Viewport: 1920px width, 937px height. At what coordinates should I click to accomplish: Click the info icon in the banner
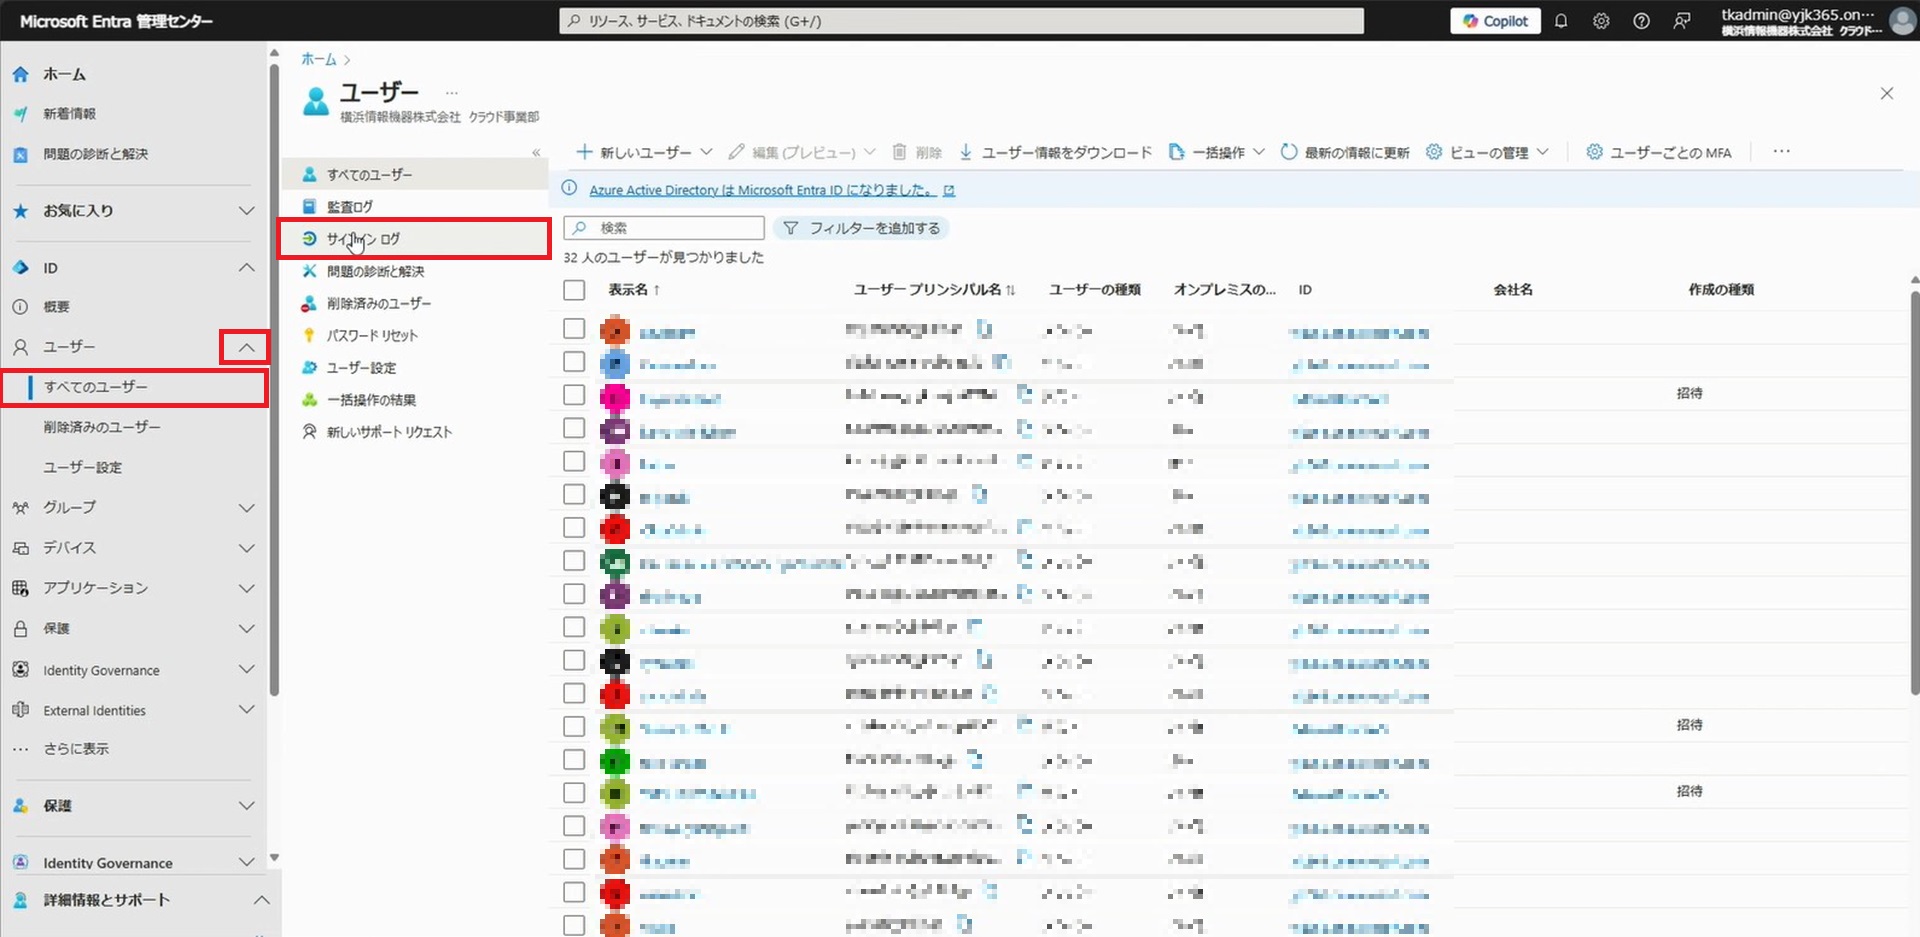pos(569,189)
